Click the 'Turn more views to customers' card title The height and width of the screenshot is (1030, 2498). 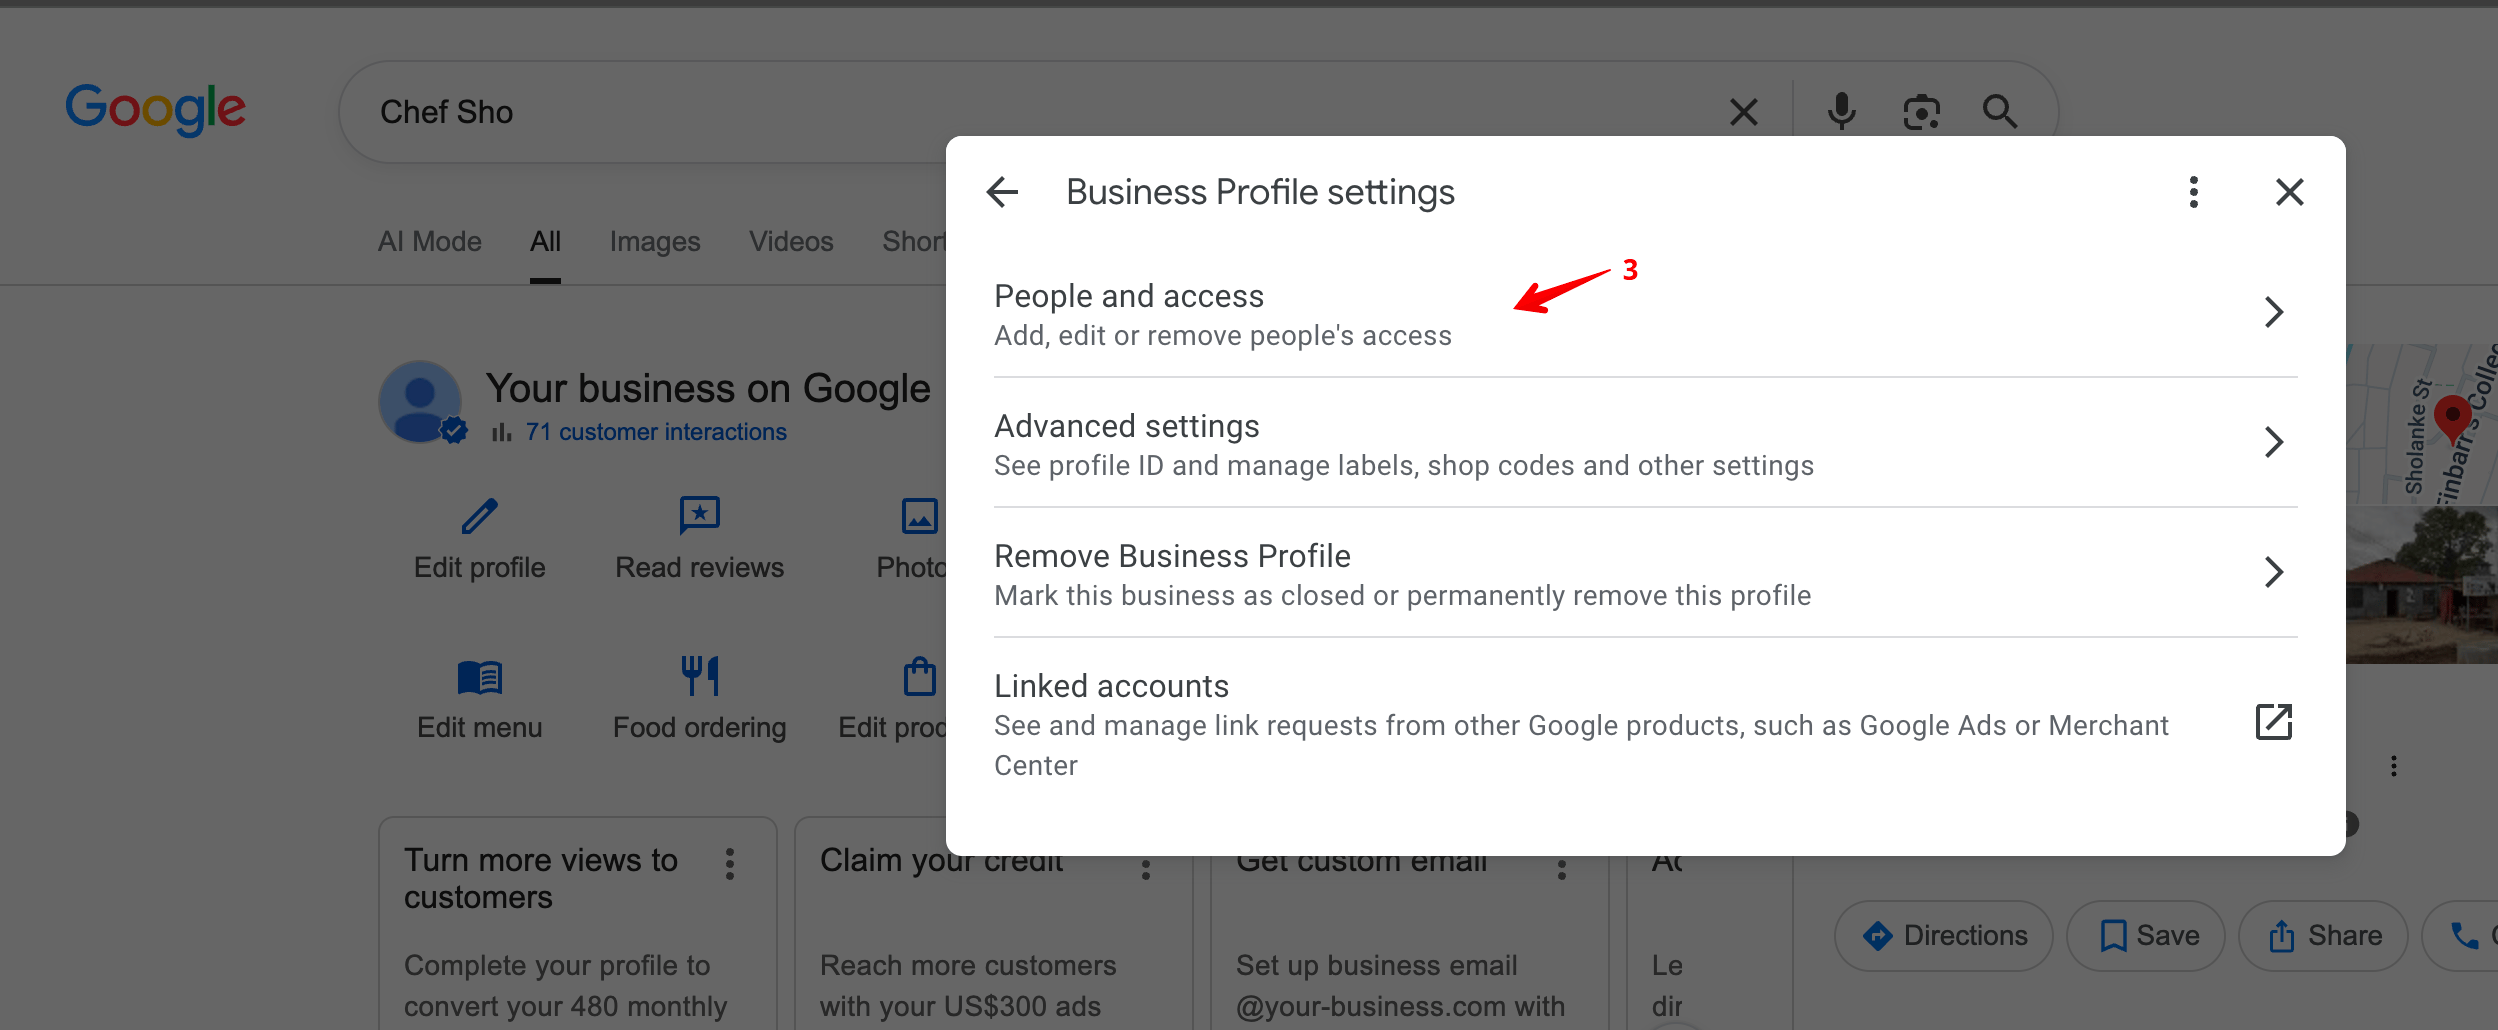(541, 878)
